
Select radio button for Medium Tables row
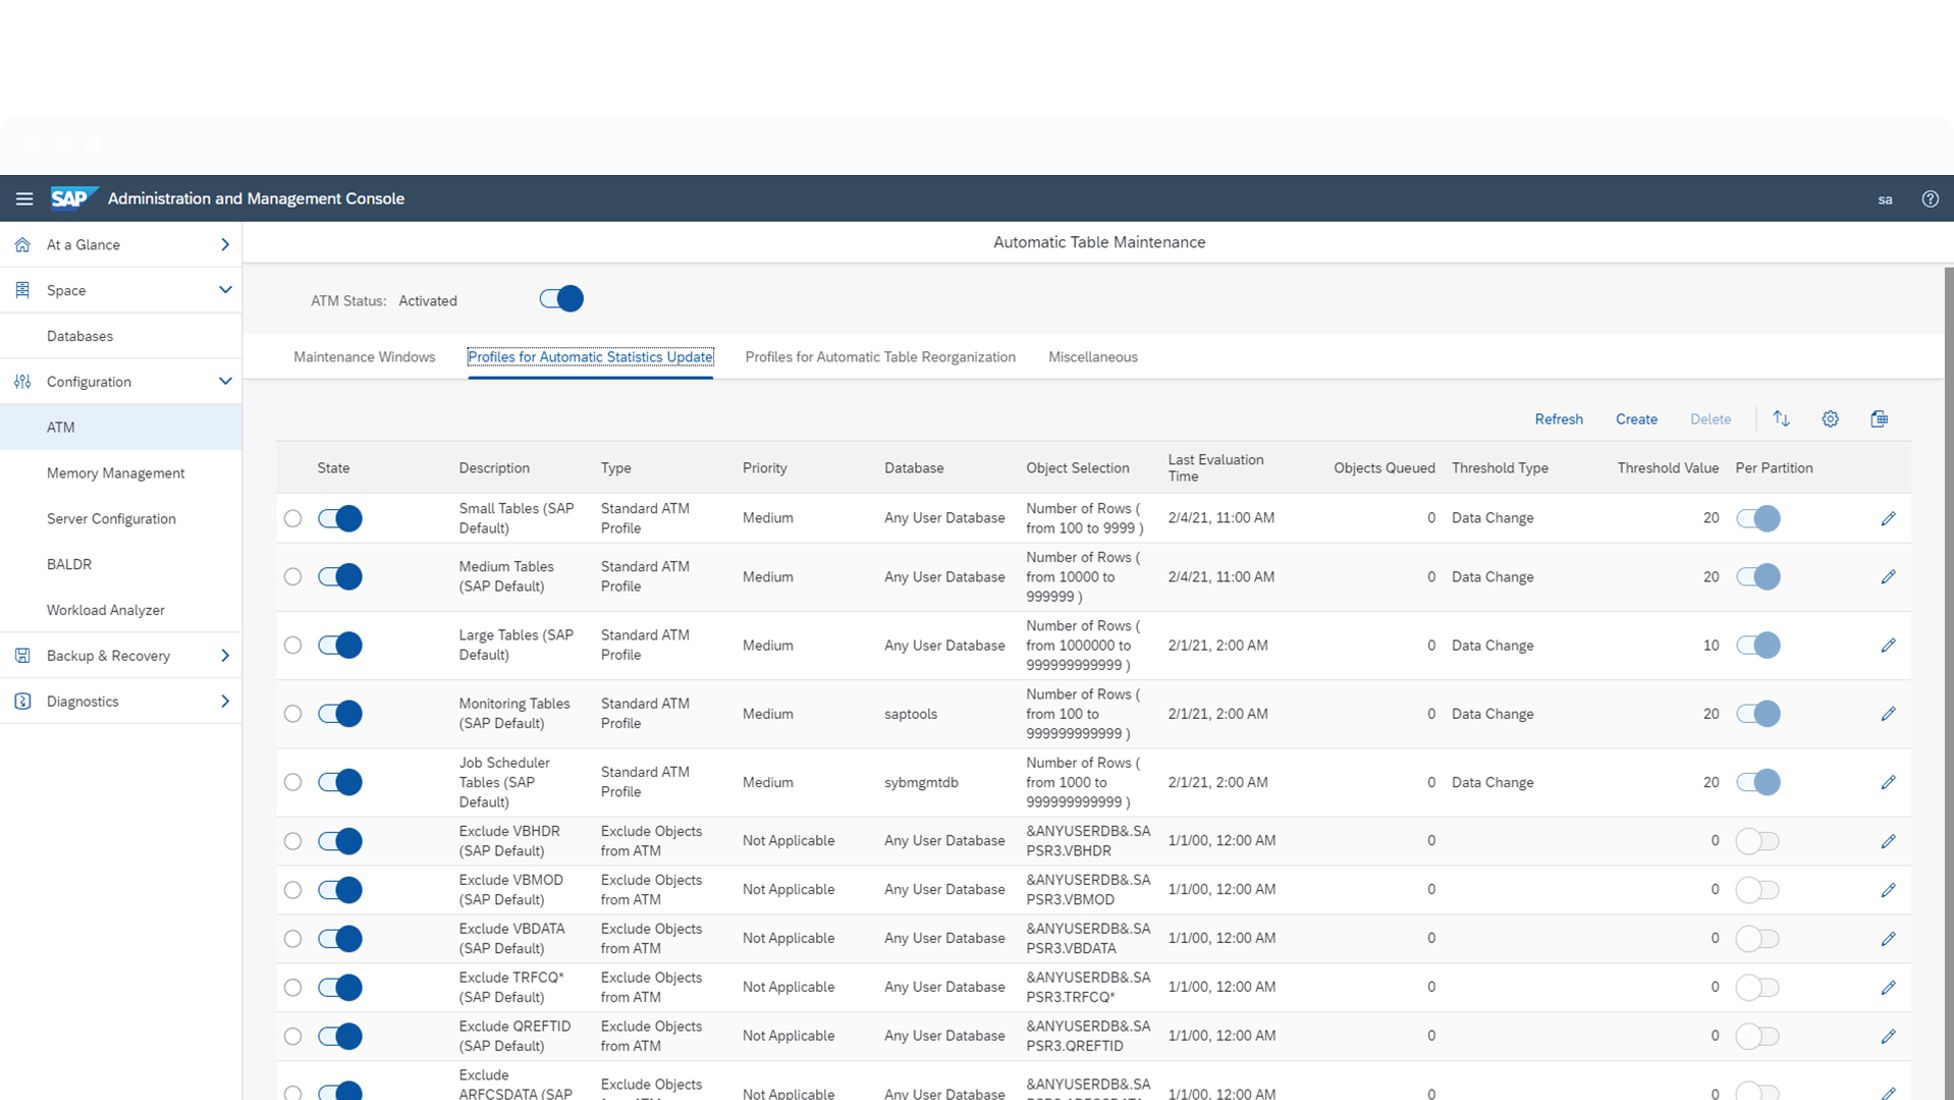point(292,577)
